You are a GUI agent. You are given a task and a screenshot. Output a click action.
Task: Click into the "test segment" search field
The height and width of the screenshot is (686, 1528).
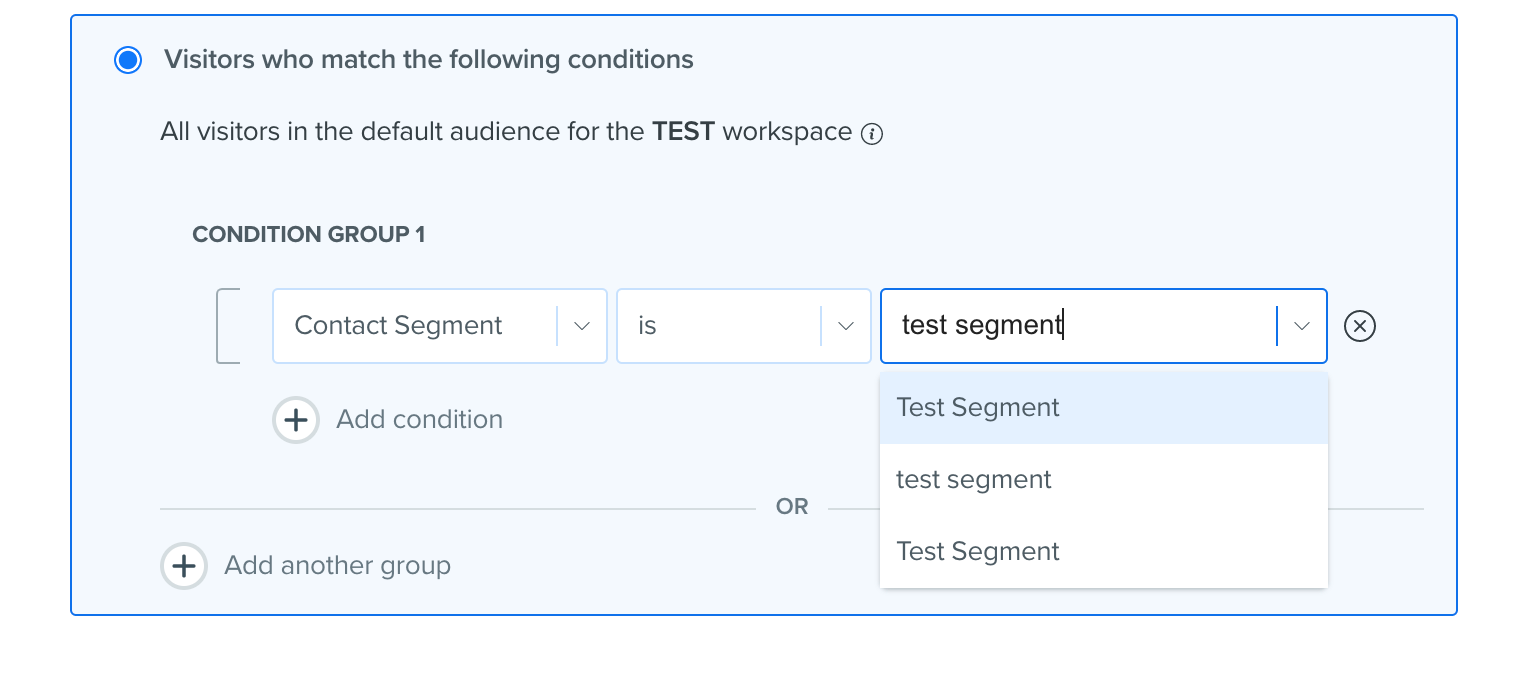tap(1078, 326)
